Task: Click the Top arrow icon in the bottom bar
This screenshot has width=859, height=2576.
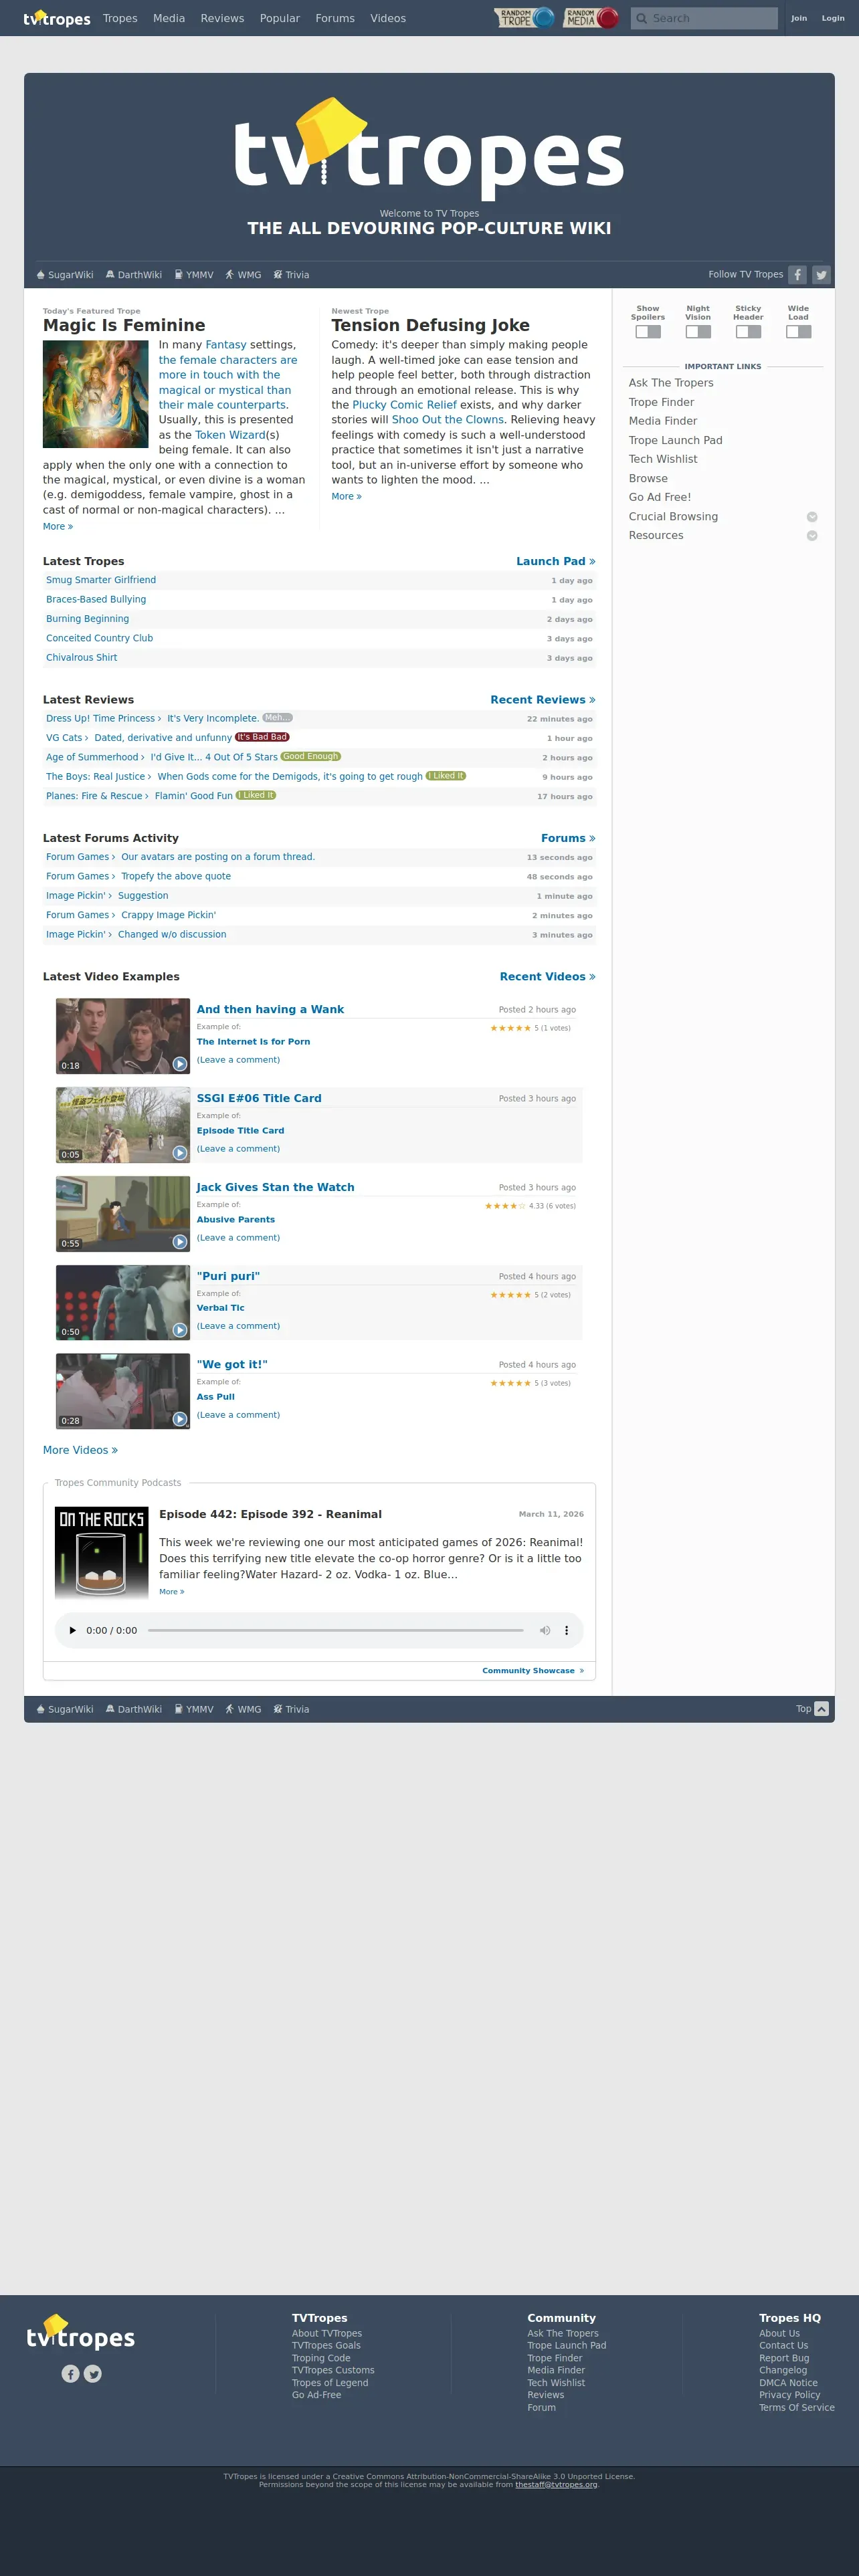Action: [821, 1709]
